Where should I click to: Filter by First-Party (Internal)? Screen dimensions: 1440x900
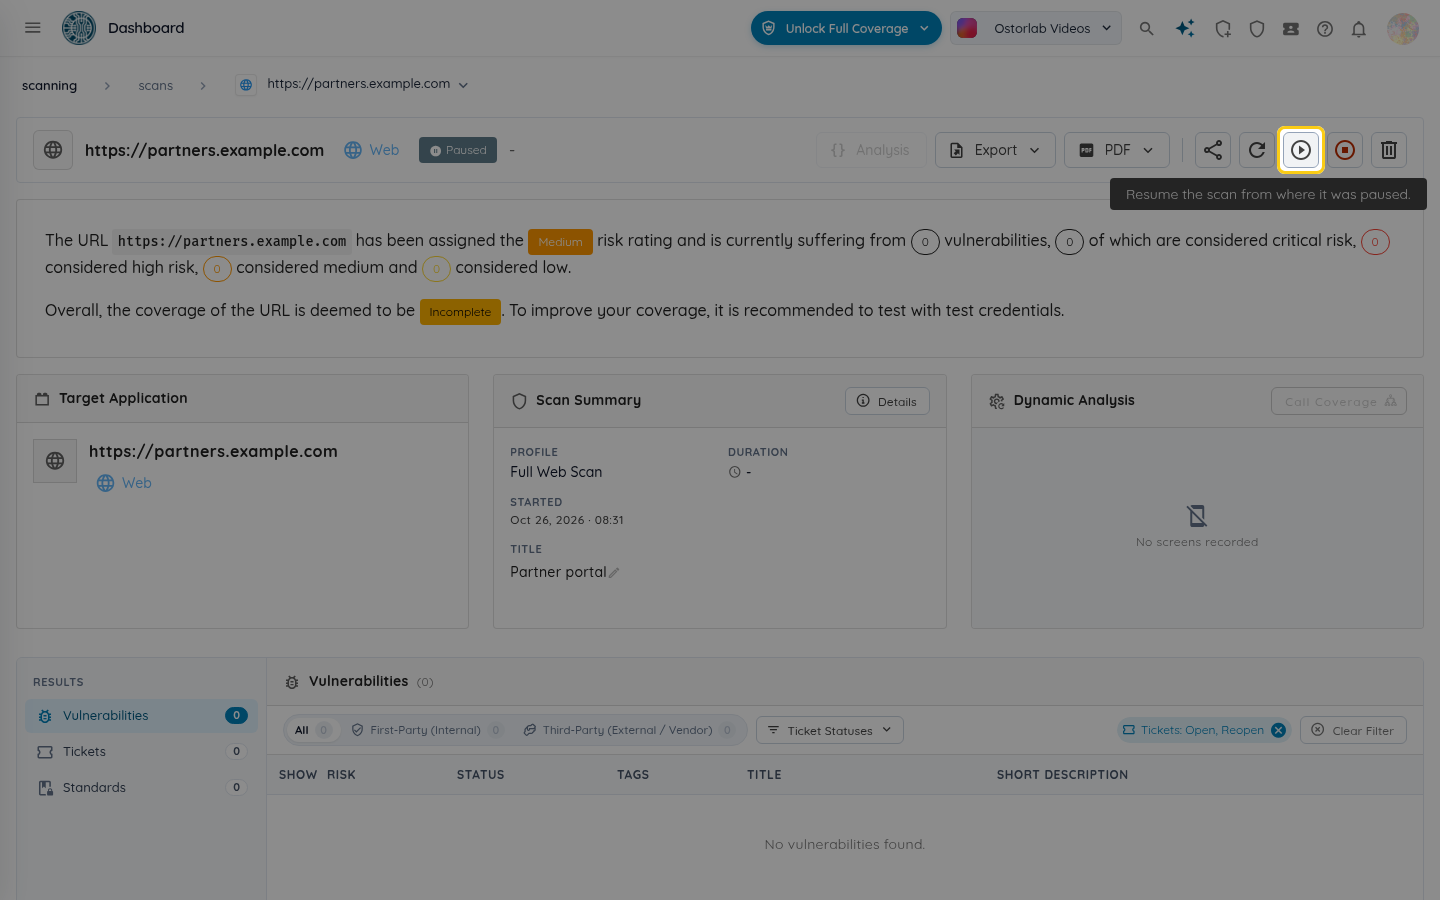tap(427, 730)
